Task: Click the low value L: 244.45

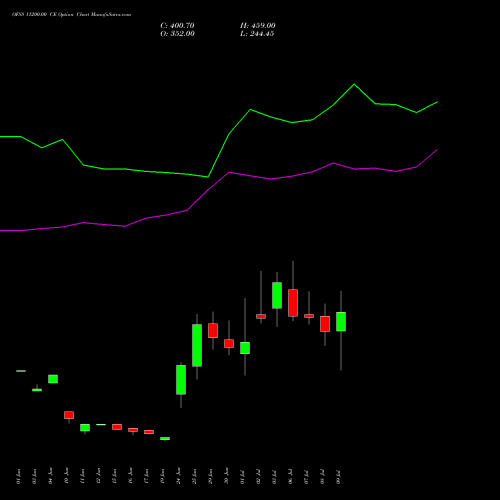Action: click(x=257, y=34)
